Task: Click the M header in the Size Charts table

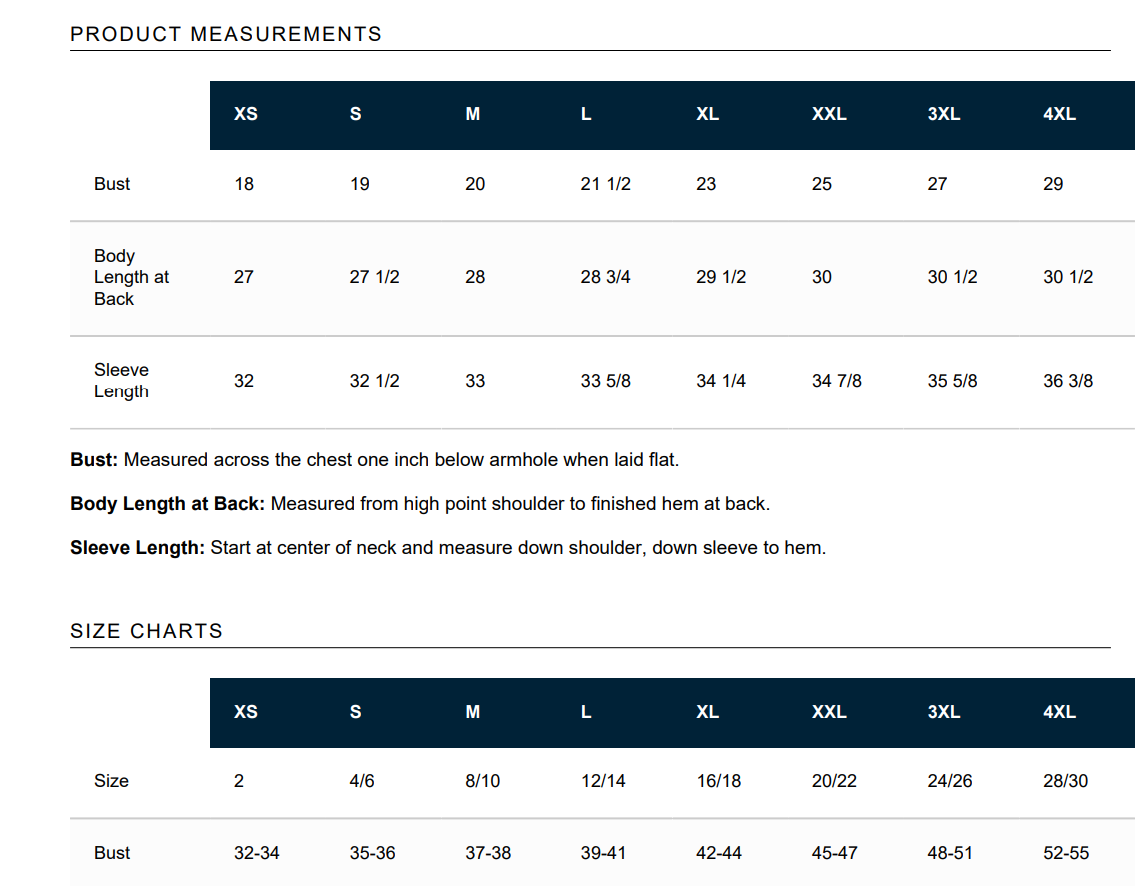Action: [x=473, y=712]
